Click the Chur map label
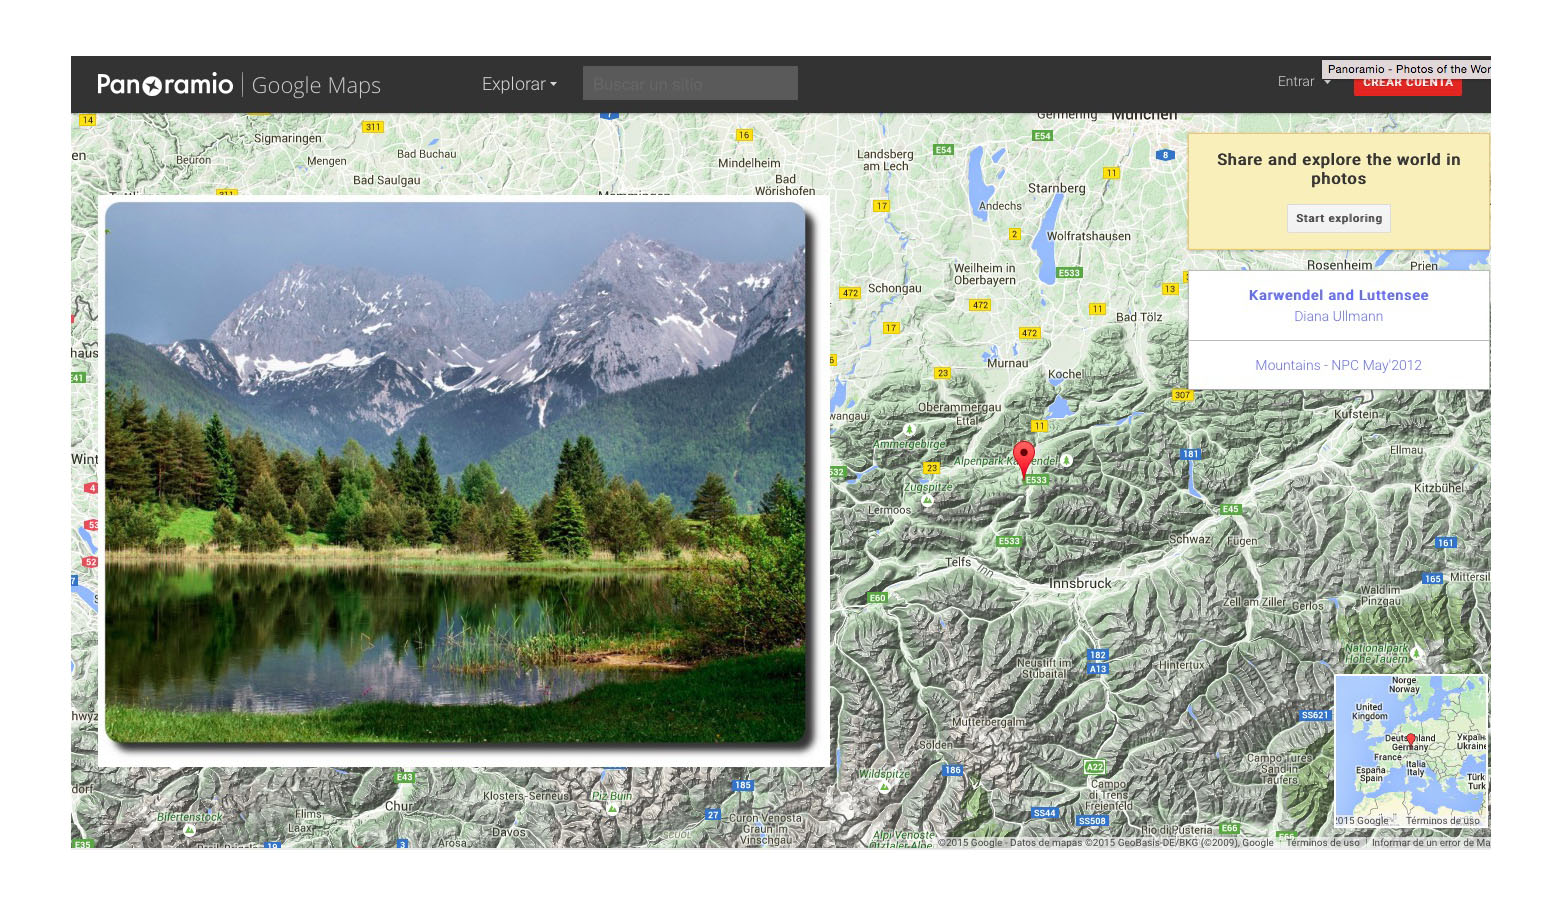 pos(399,806)
